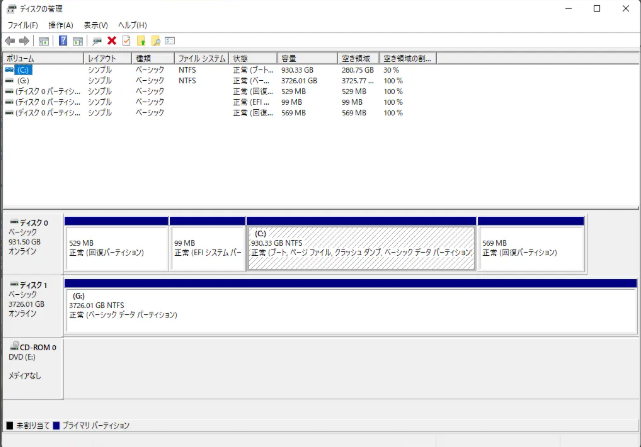Open the 操作(A) menu
Screen dimensions: 641x447
pyautogui.click(x=61, y=25)
